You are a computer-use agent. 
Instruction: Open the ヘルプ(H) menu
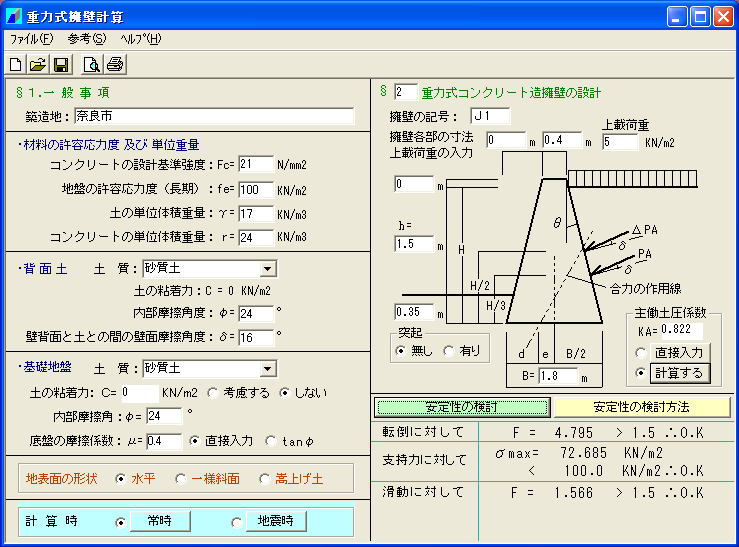click(140, 39)
